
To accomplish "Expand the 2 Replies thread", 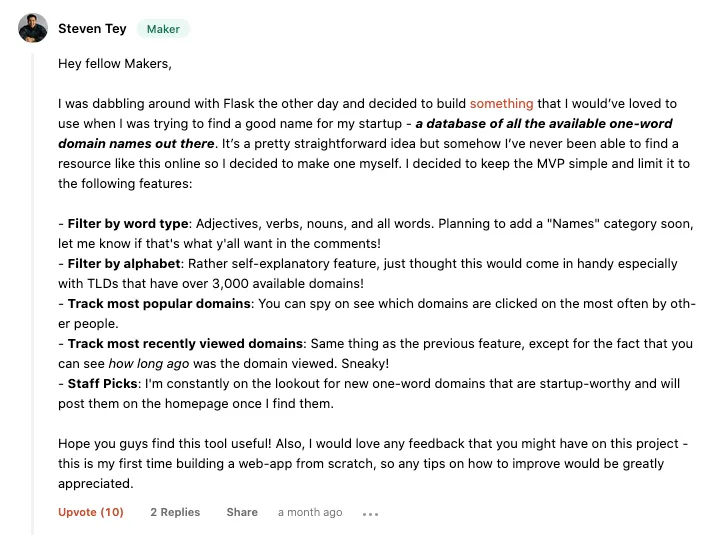I will click(x=175, y=512).
